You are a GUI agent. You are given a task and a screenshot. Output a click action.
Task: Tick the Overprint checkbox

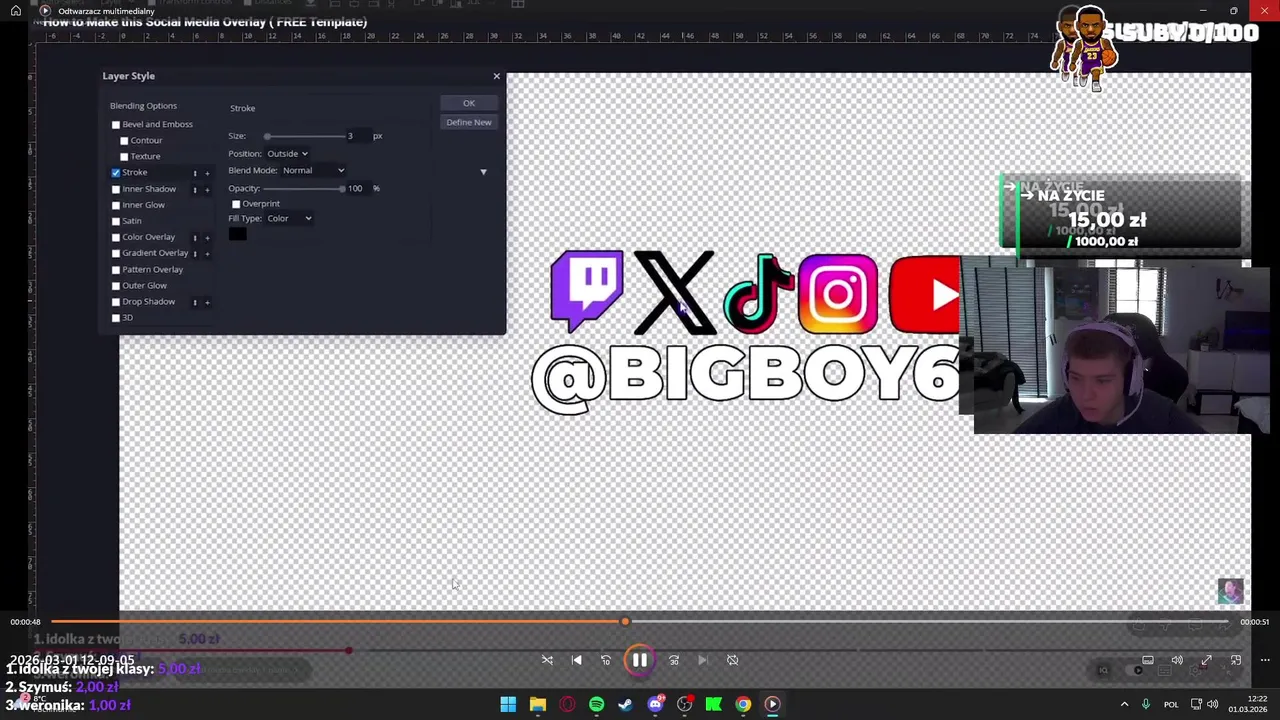tap(236, 204)
